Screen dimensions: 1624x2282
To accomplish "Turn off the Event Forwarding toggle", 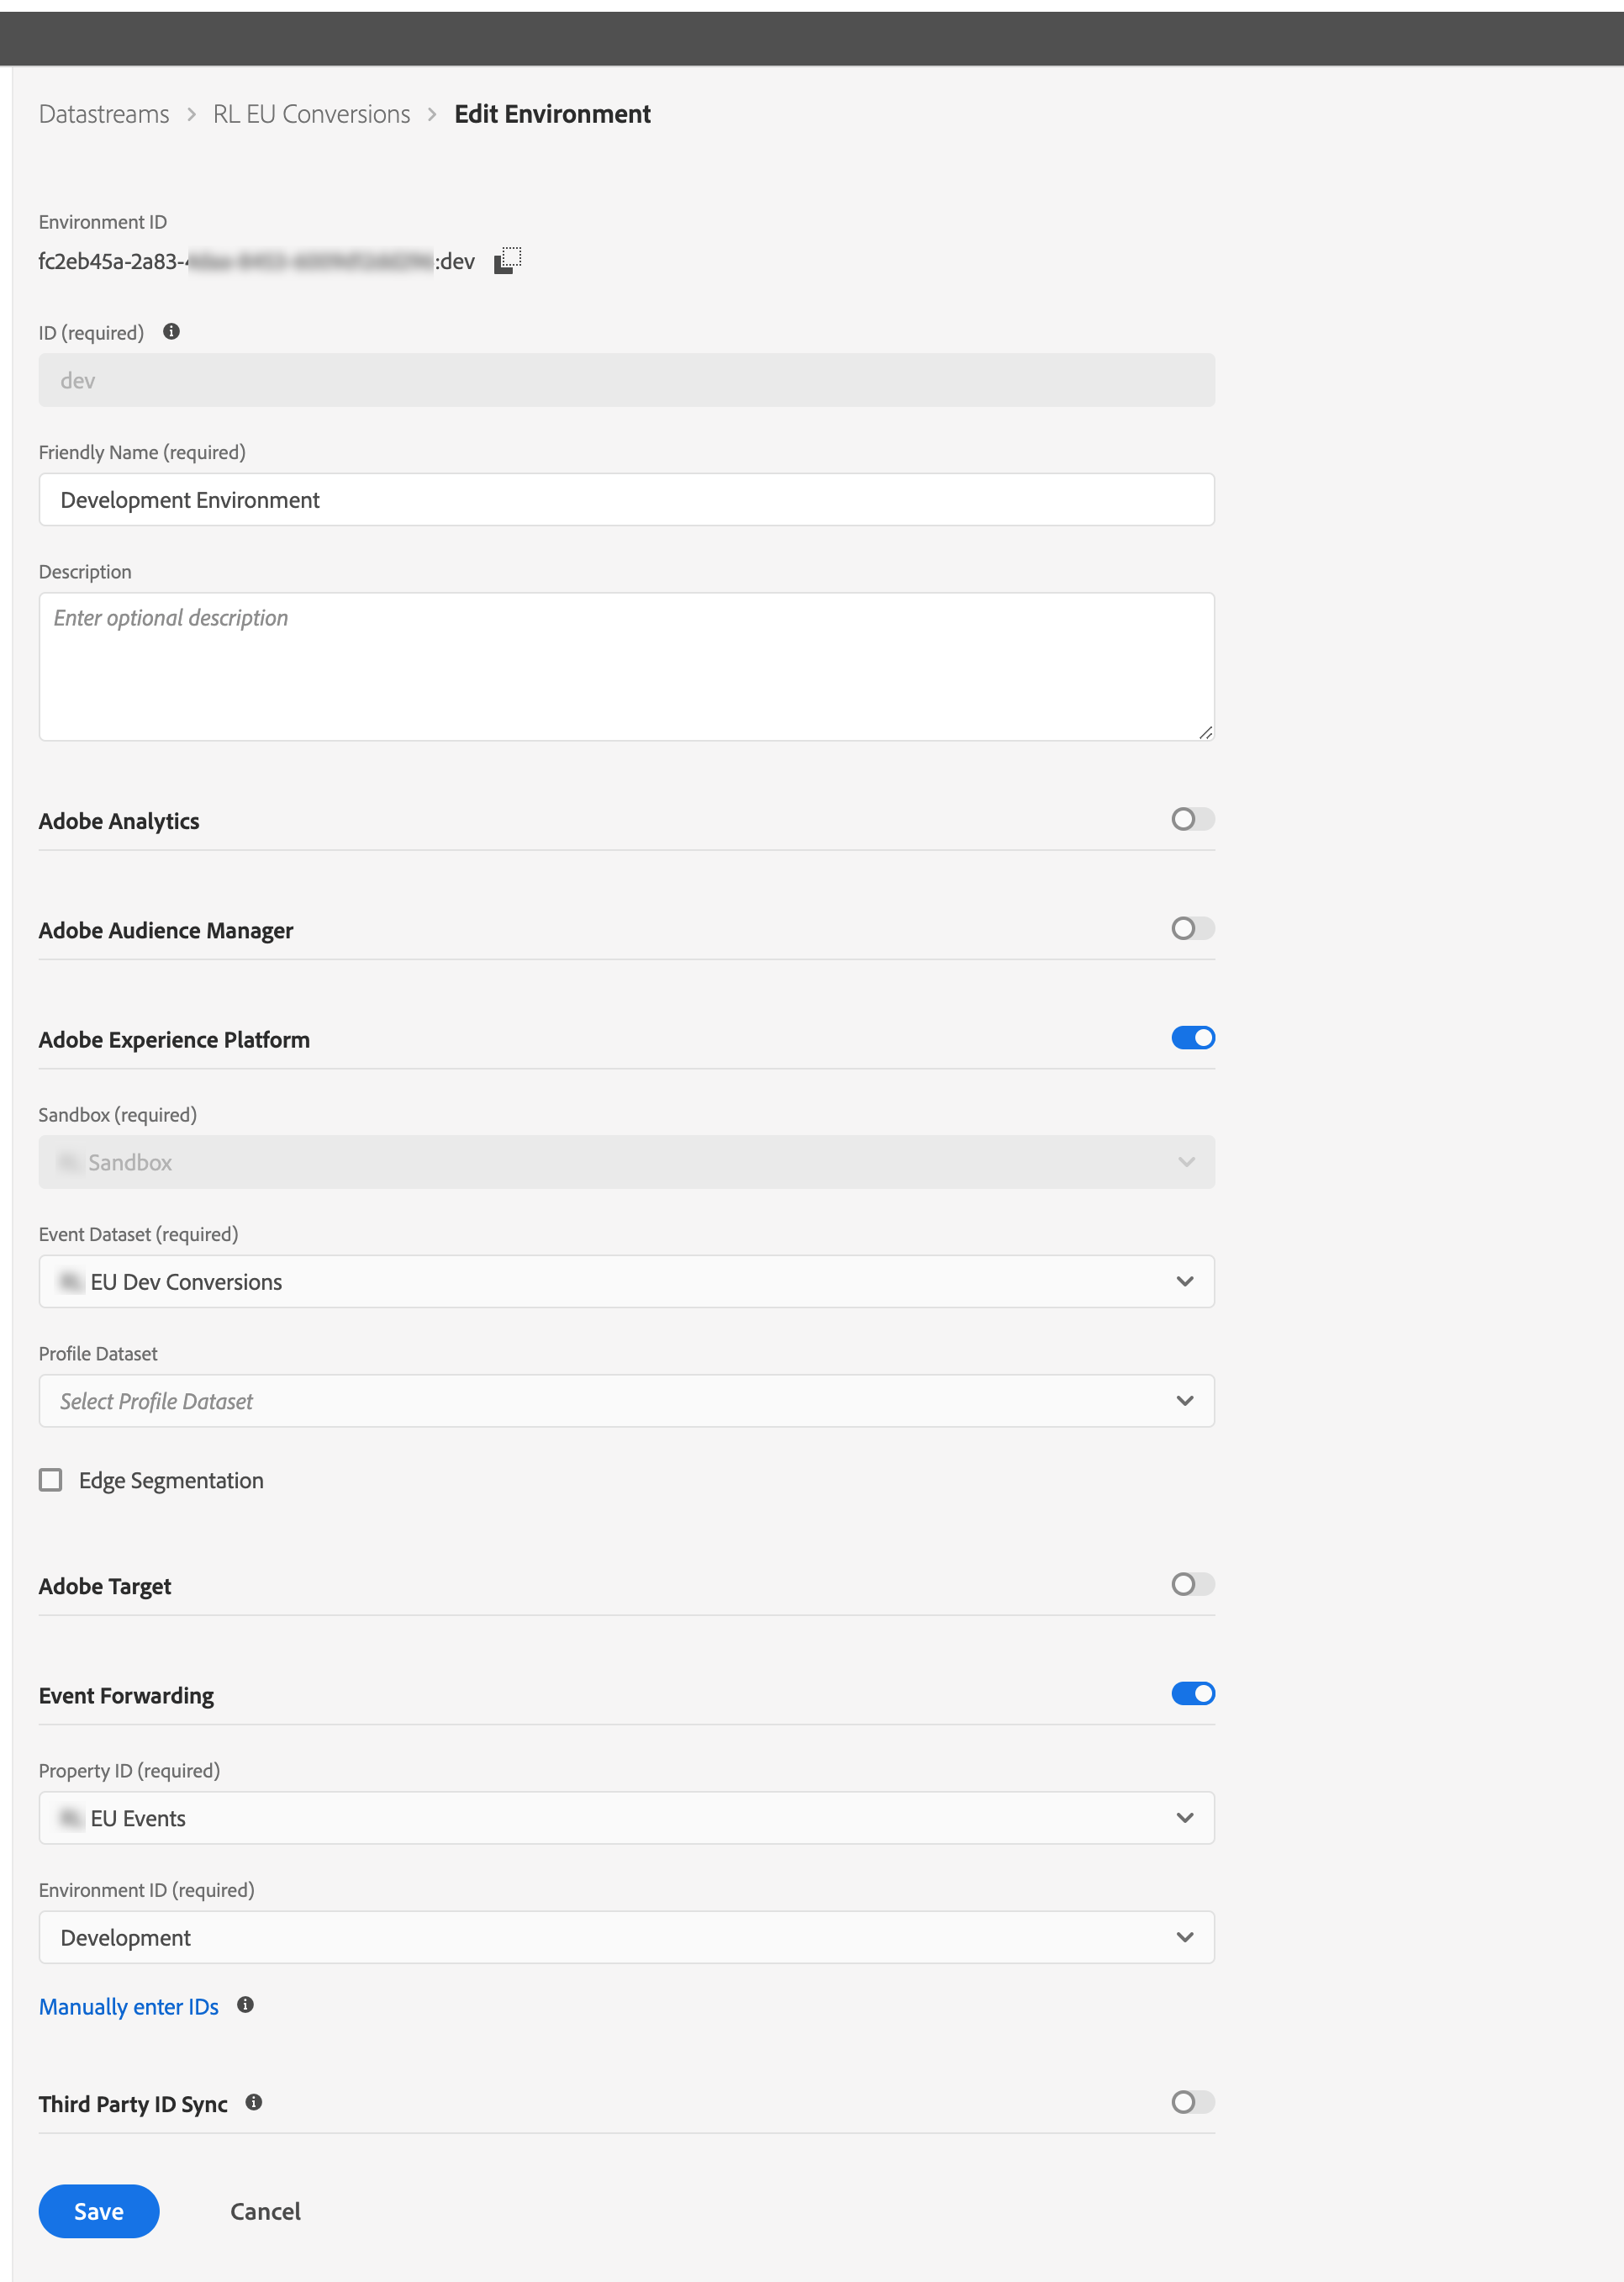I will coord(1193,1694).
